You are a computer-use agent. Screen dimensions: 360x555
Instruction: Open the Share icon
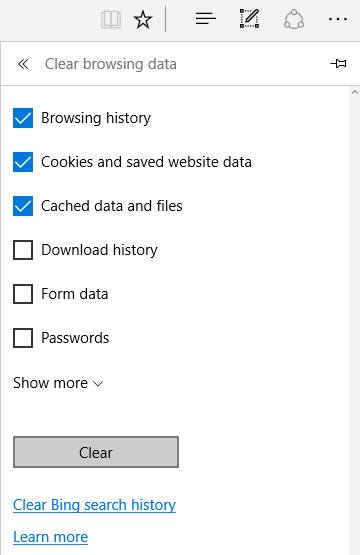[x=294, y=19]
